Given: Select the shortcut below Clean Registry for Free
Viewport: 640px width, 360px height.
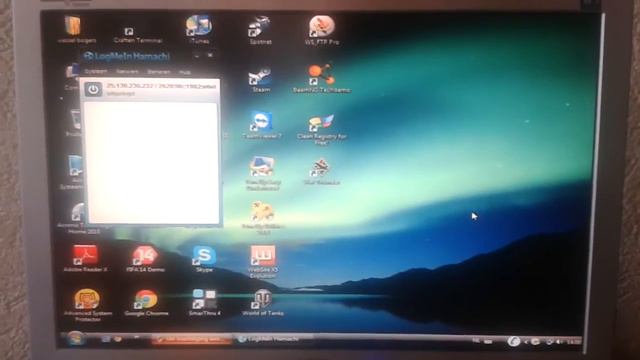Looking at the screenshot, I should tap(322, 172).
